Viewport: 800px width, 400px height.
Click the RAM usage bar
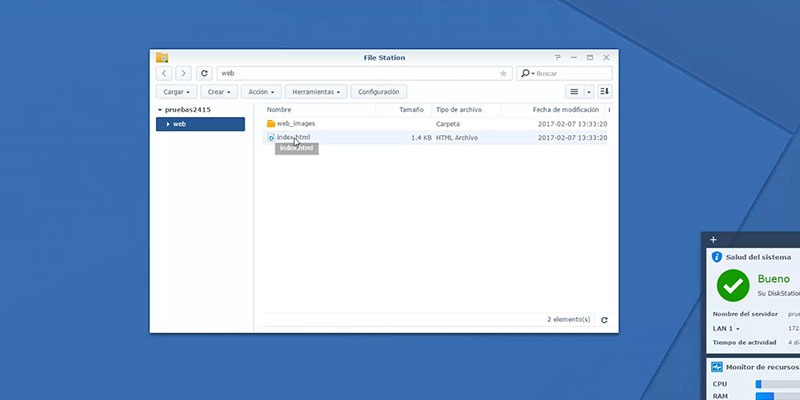[x=778, y=396]
